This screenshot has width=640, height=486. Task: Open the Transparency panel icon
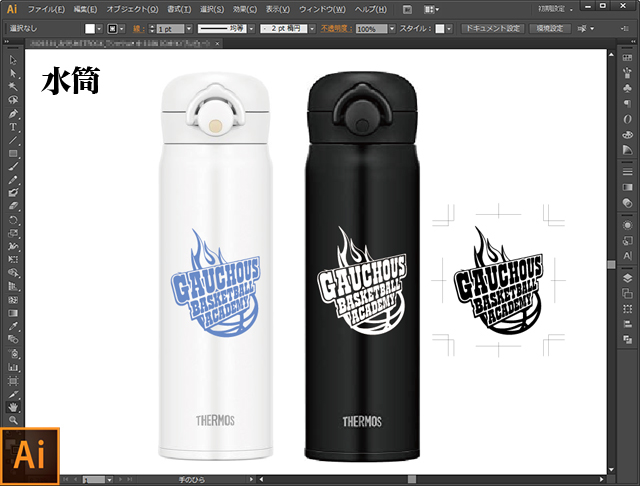coord(627,202)
